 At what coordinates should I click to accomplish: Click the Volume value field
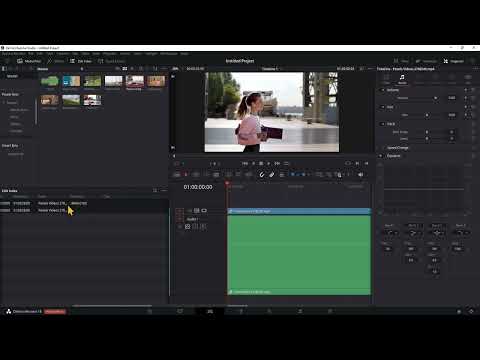click(x=452, y=98)
